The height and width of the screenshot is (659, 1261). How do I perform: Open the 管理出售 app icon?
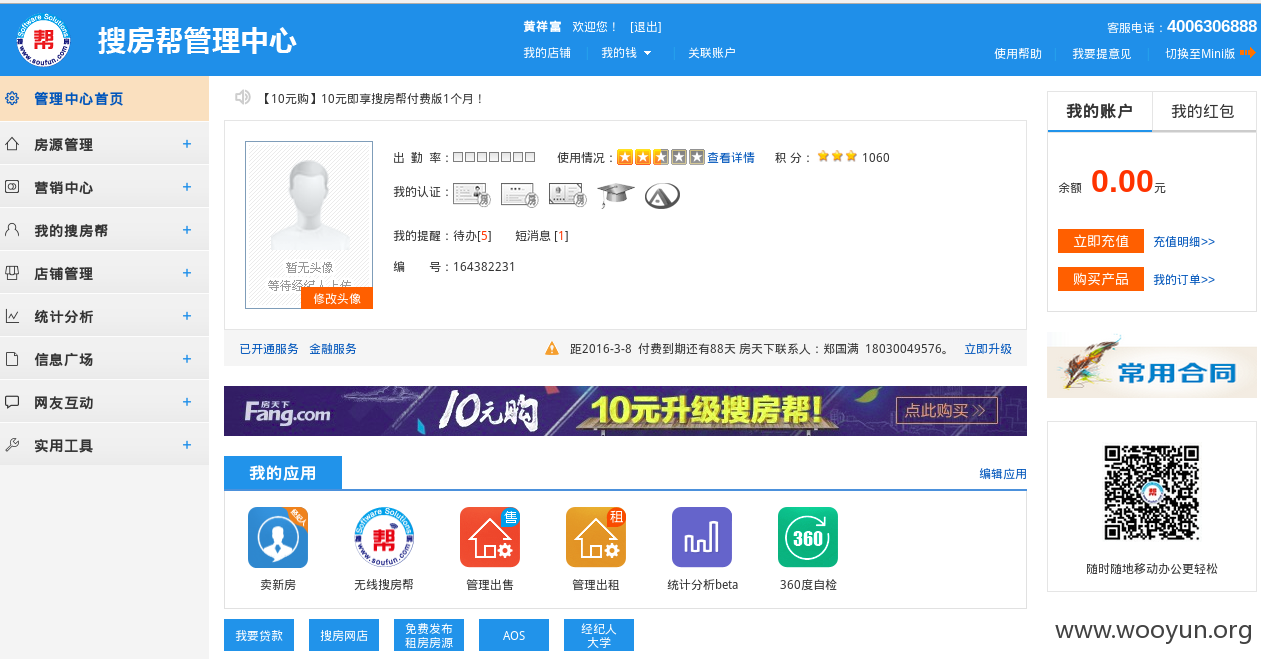pyautogui.click(x=490, y=537)
